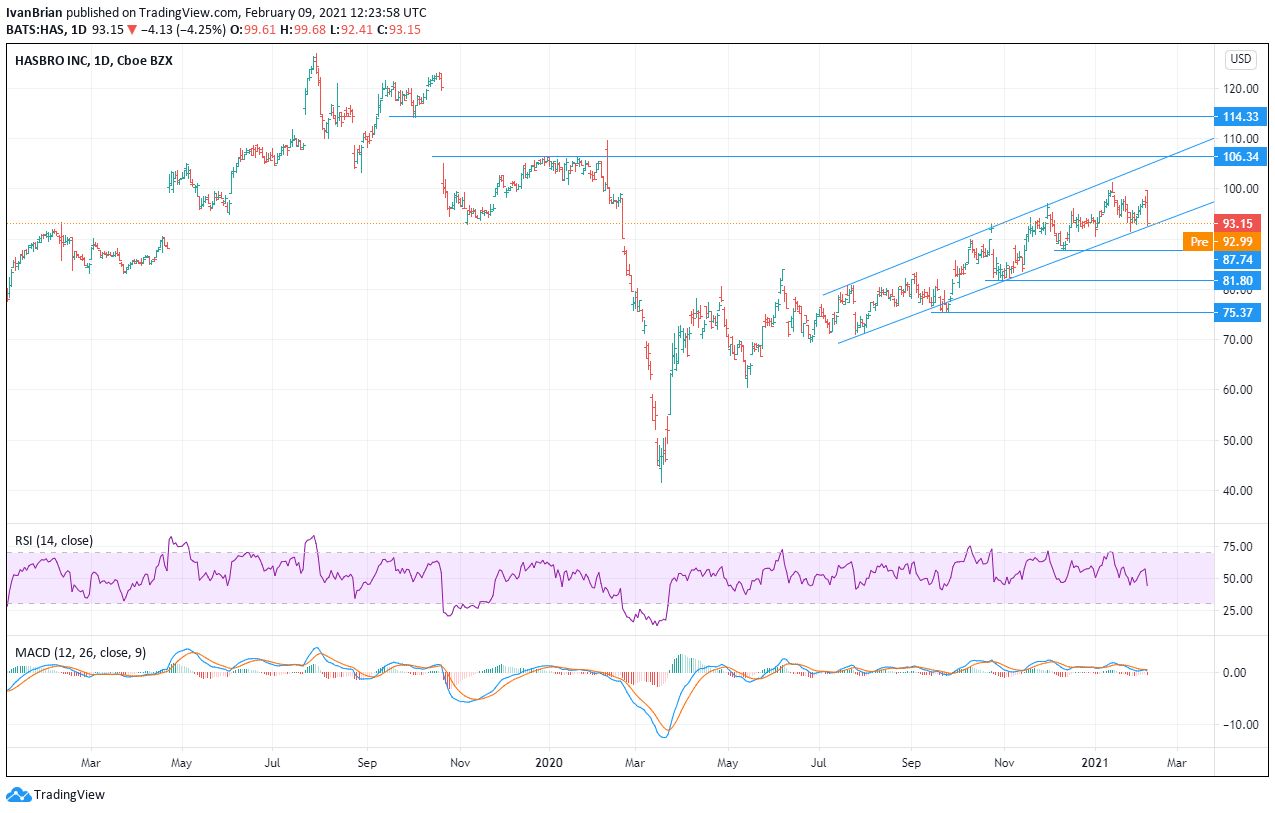Viewport: 1275px width, 813px height.
Task: Select the 106.34 price level label
Action: [x=1241, y=156]
